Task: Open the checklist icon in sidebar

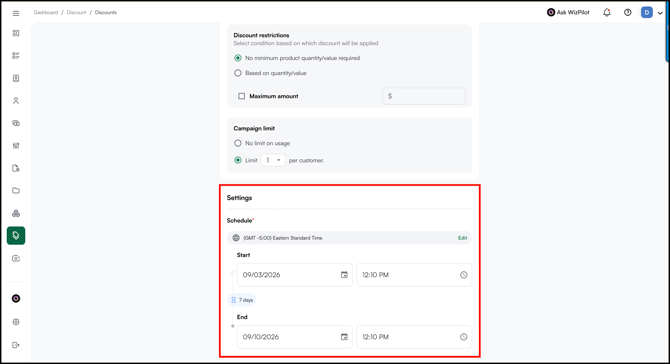Action: point(16,56)
